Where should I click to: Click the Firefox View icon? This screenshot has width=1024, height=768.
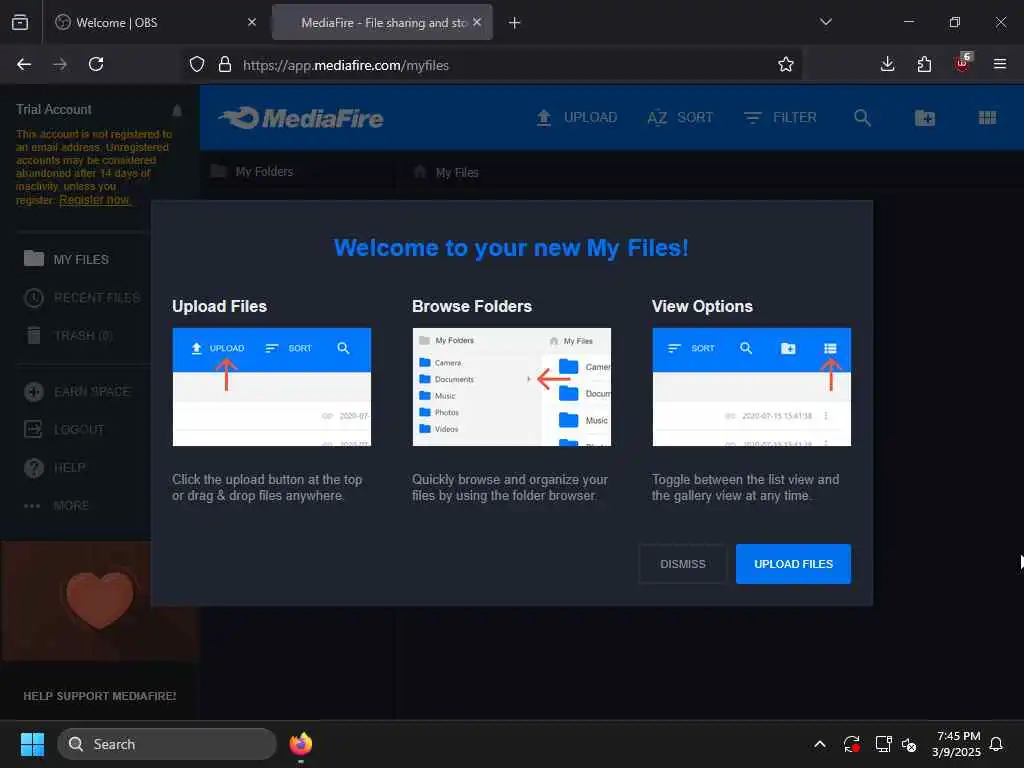(x=20, y=22)
